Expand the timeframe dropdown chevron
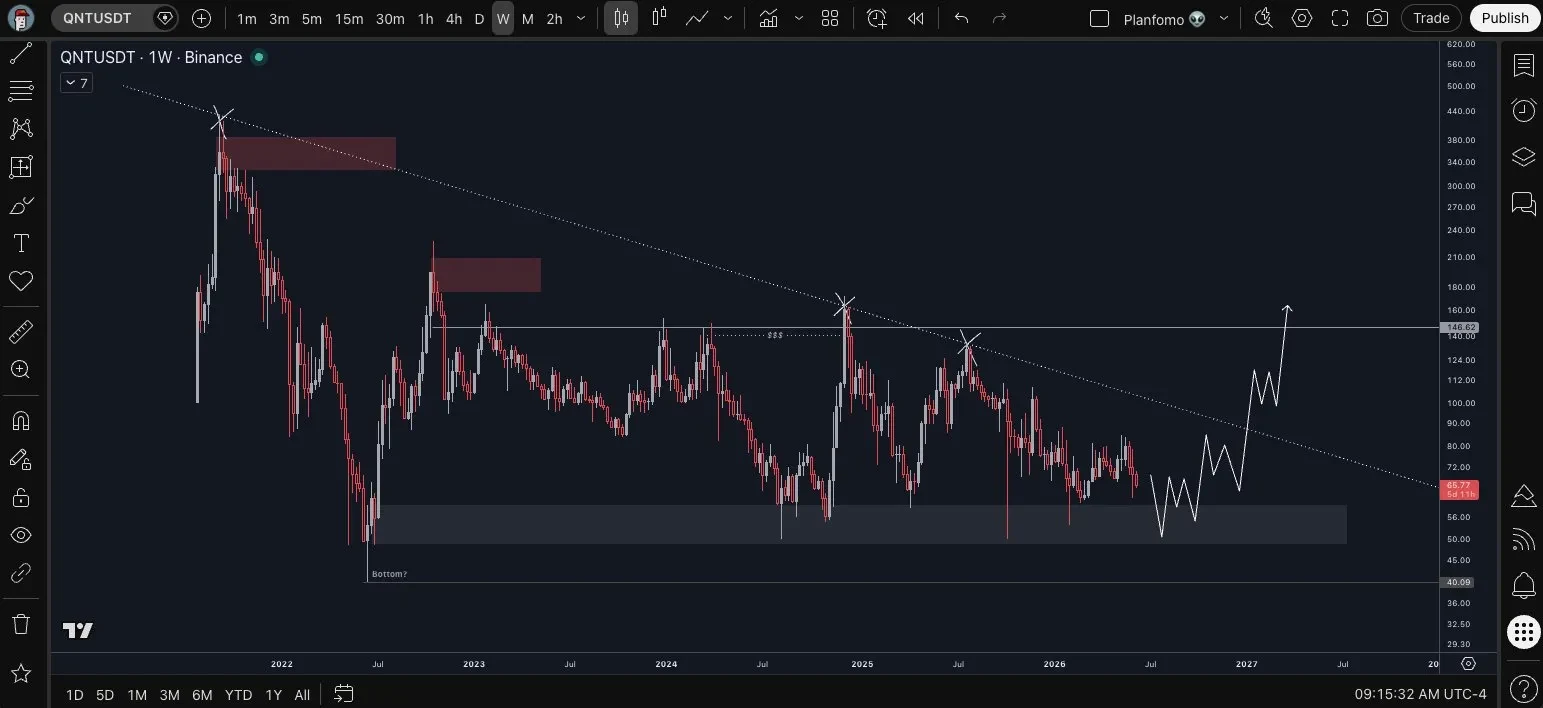 point(581,18)
